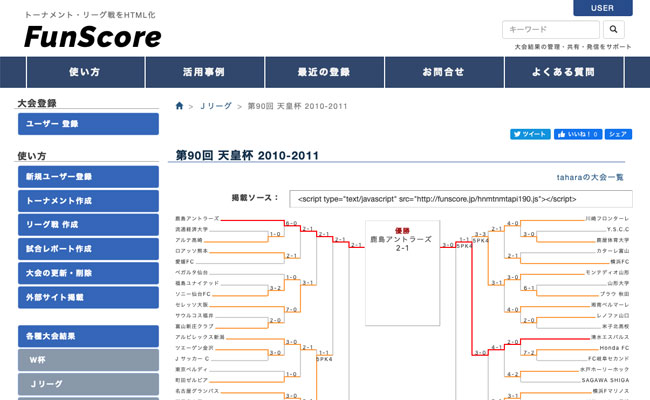650x400 pixels.
Task: Click the 試合レポート作成 sidebar button
Action: click(x=88, y=248)
